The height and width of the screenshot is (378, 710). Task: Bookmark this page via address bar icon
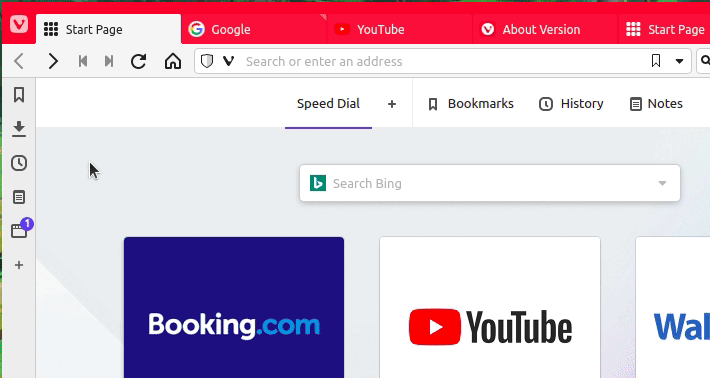[656, 61]
